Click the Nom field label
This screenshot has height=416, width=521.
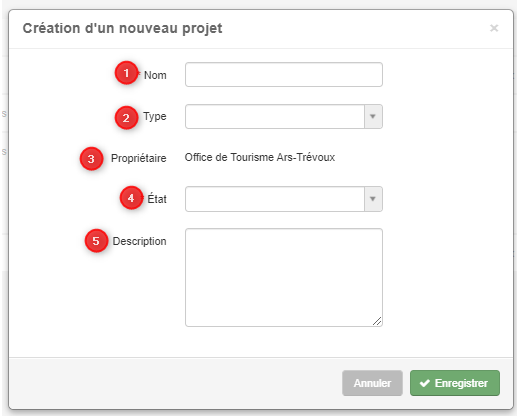155,75
